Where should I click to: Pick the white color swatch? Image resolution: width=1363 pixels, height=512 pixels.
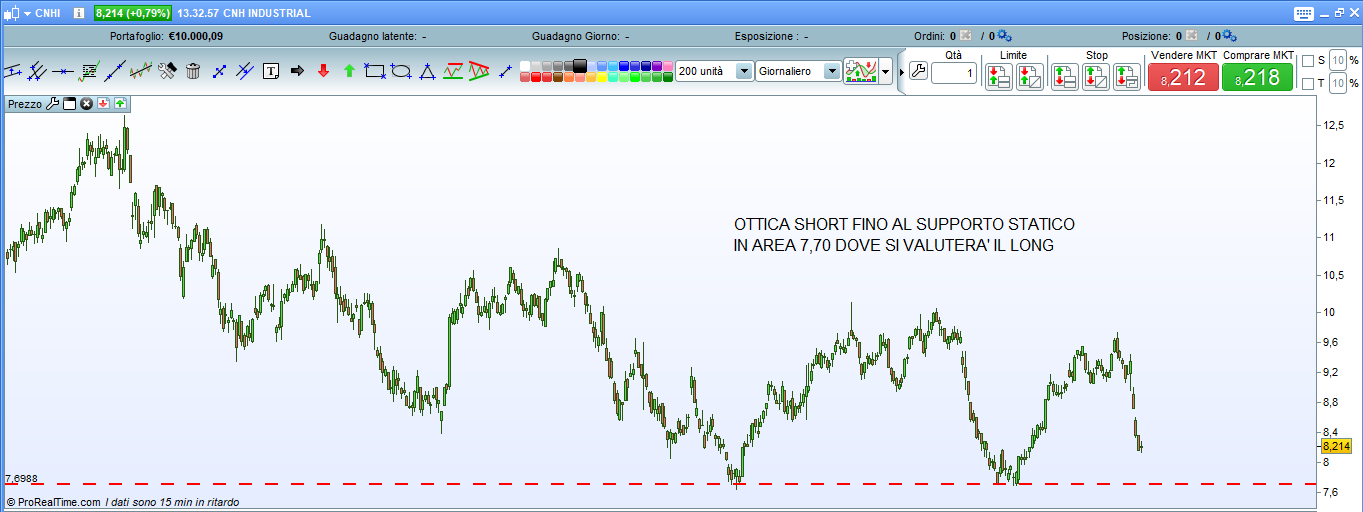pyautogui.click(x=525, y=66)
